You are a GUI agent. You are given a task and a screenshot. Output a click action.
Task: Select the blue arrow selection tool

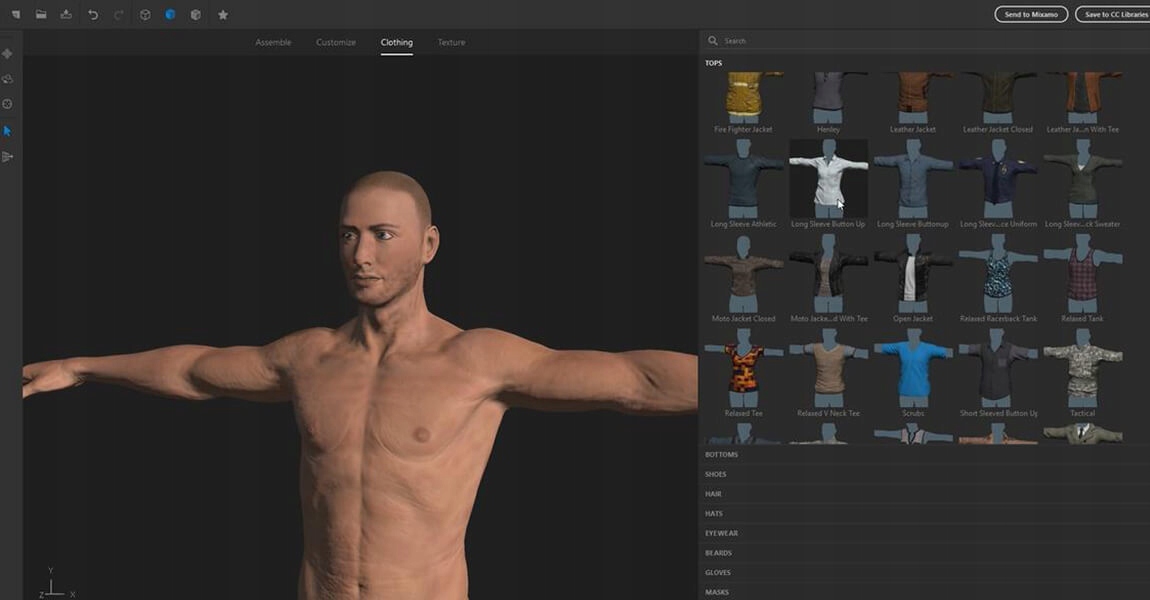coord(8,131)
